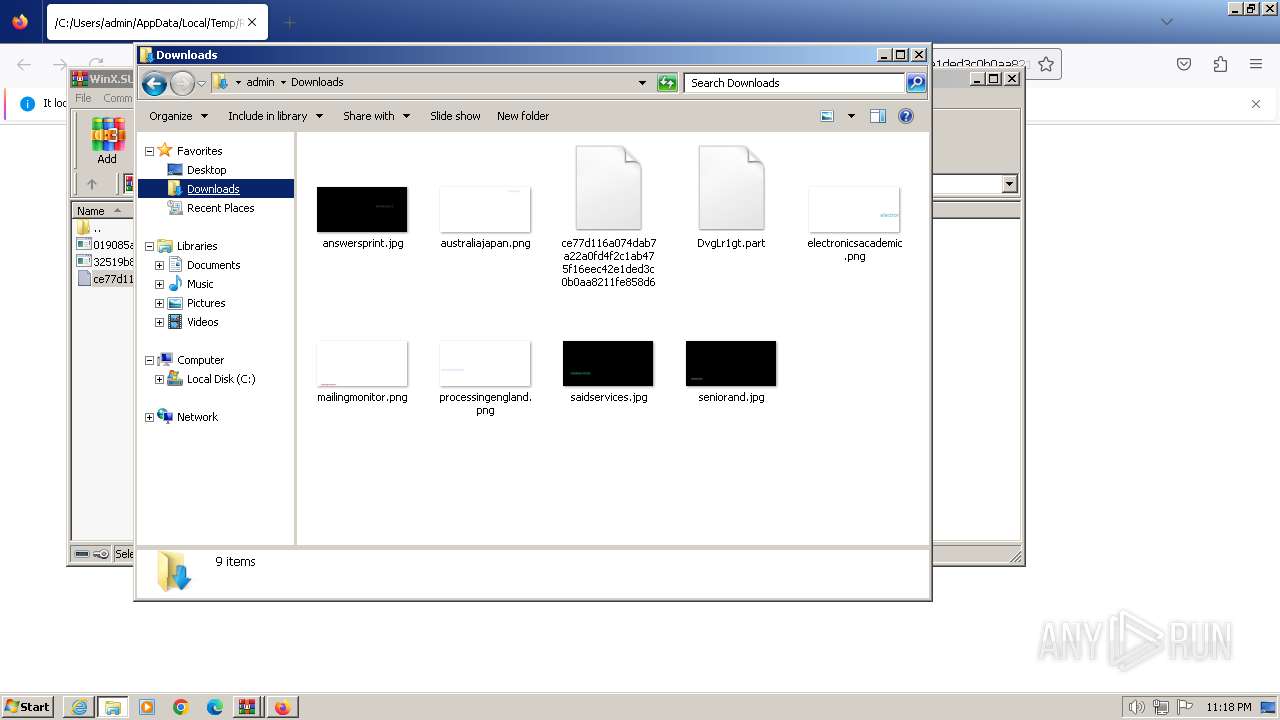
Task: Select saidservices.jpg thumbnail
Action: pos(608,364)
